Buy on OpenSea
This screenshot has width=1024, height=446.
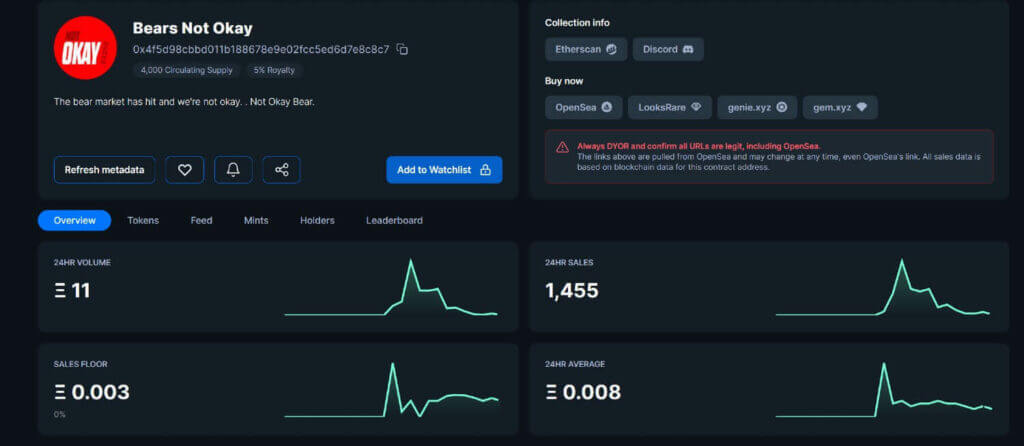point(584,107)
